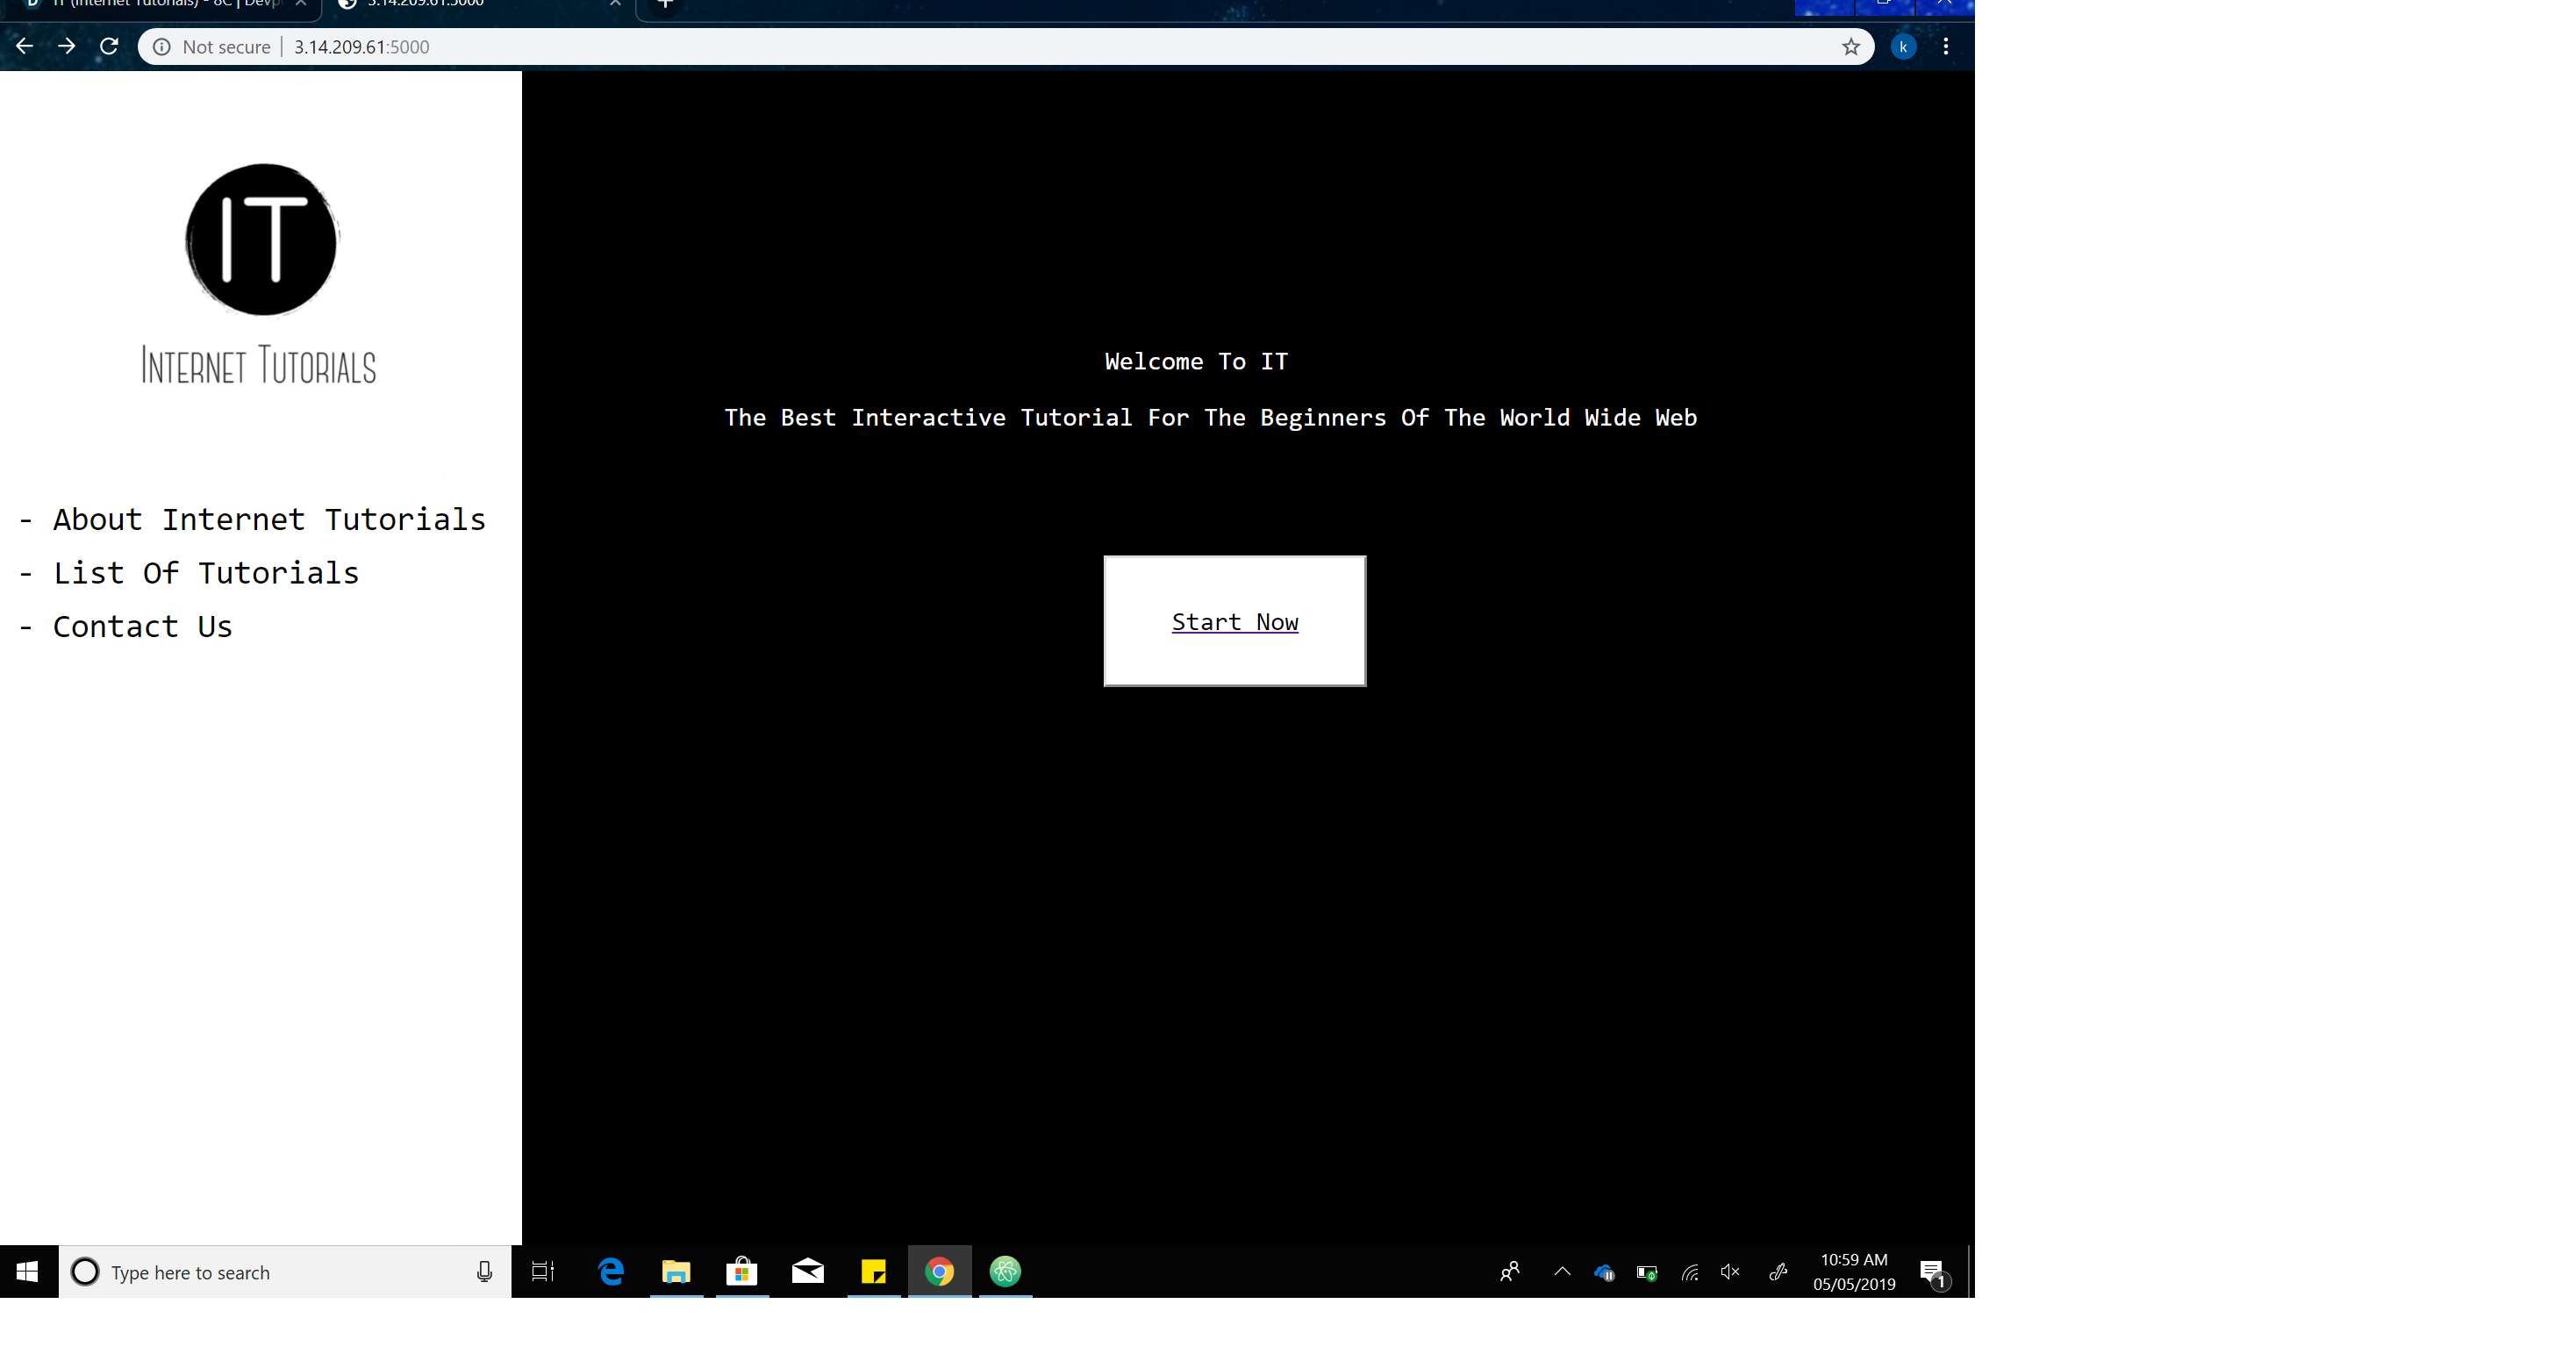Viewport: 2576px width, 1354px height.
Task: Click the IT circular logo
Action: [262, 240]
